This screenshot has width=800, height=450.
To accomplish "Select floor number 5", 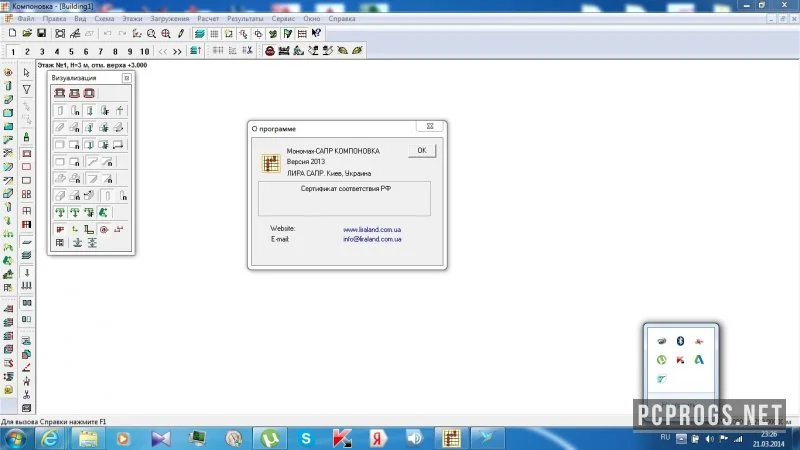I will [x=71, y=52].
